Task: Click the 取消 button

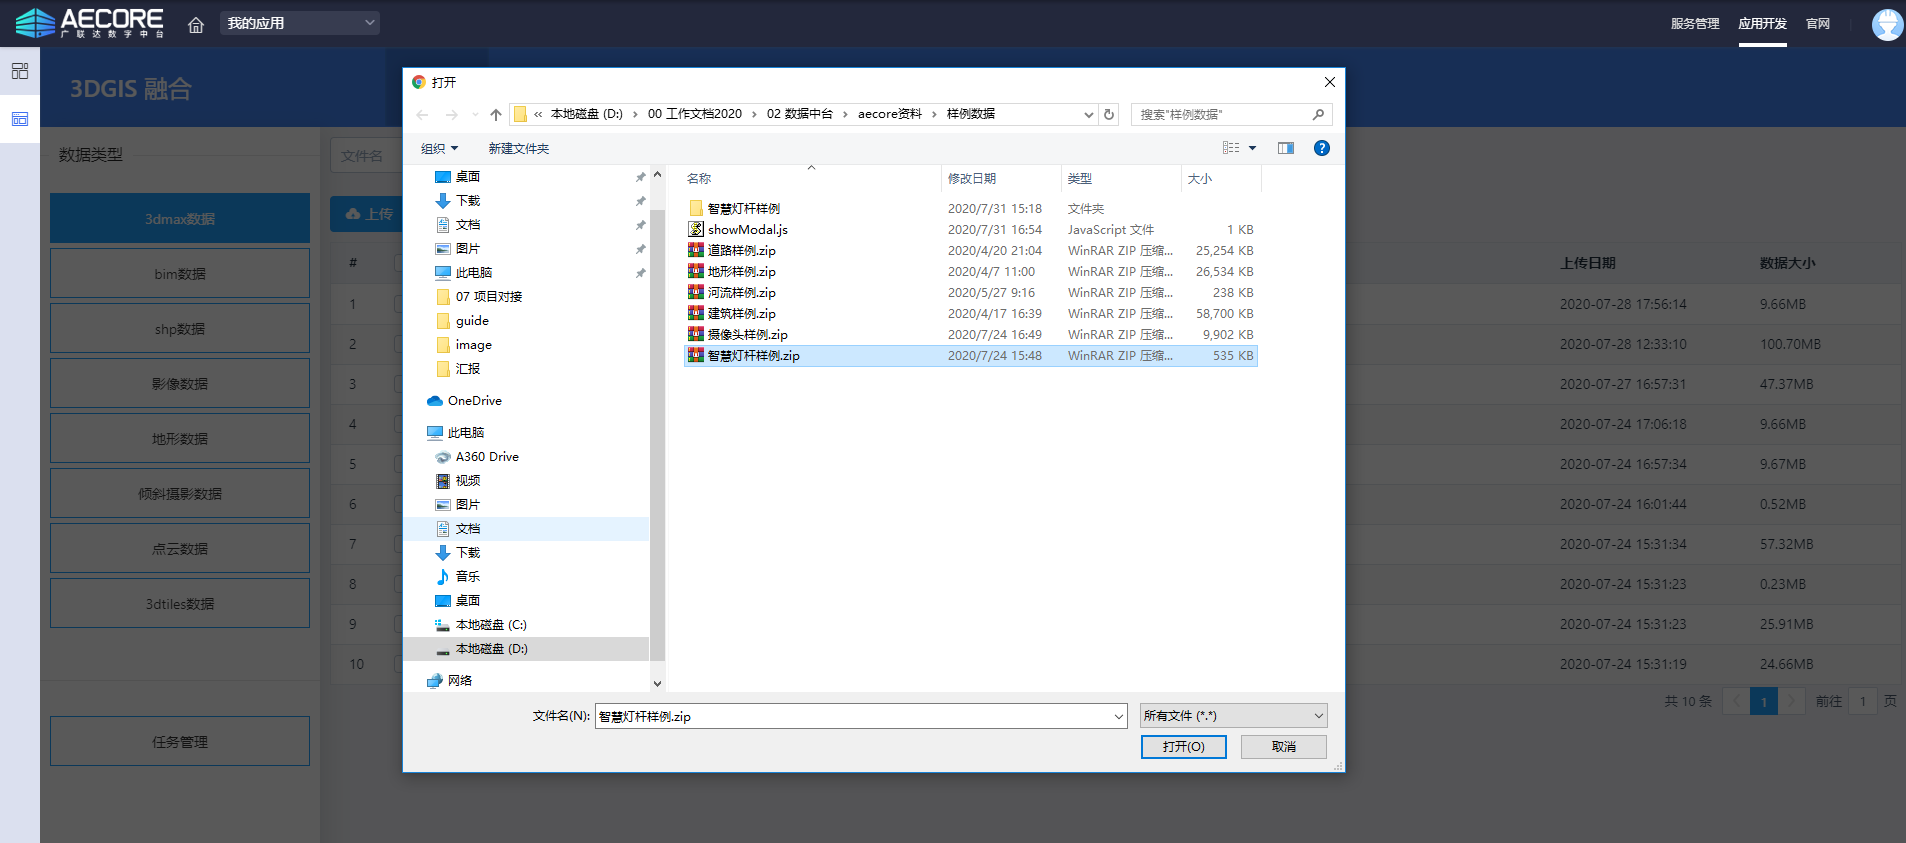Action: tap(1283, 747)
